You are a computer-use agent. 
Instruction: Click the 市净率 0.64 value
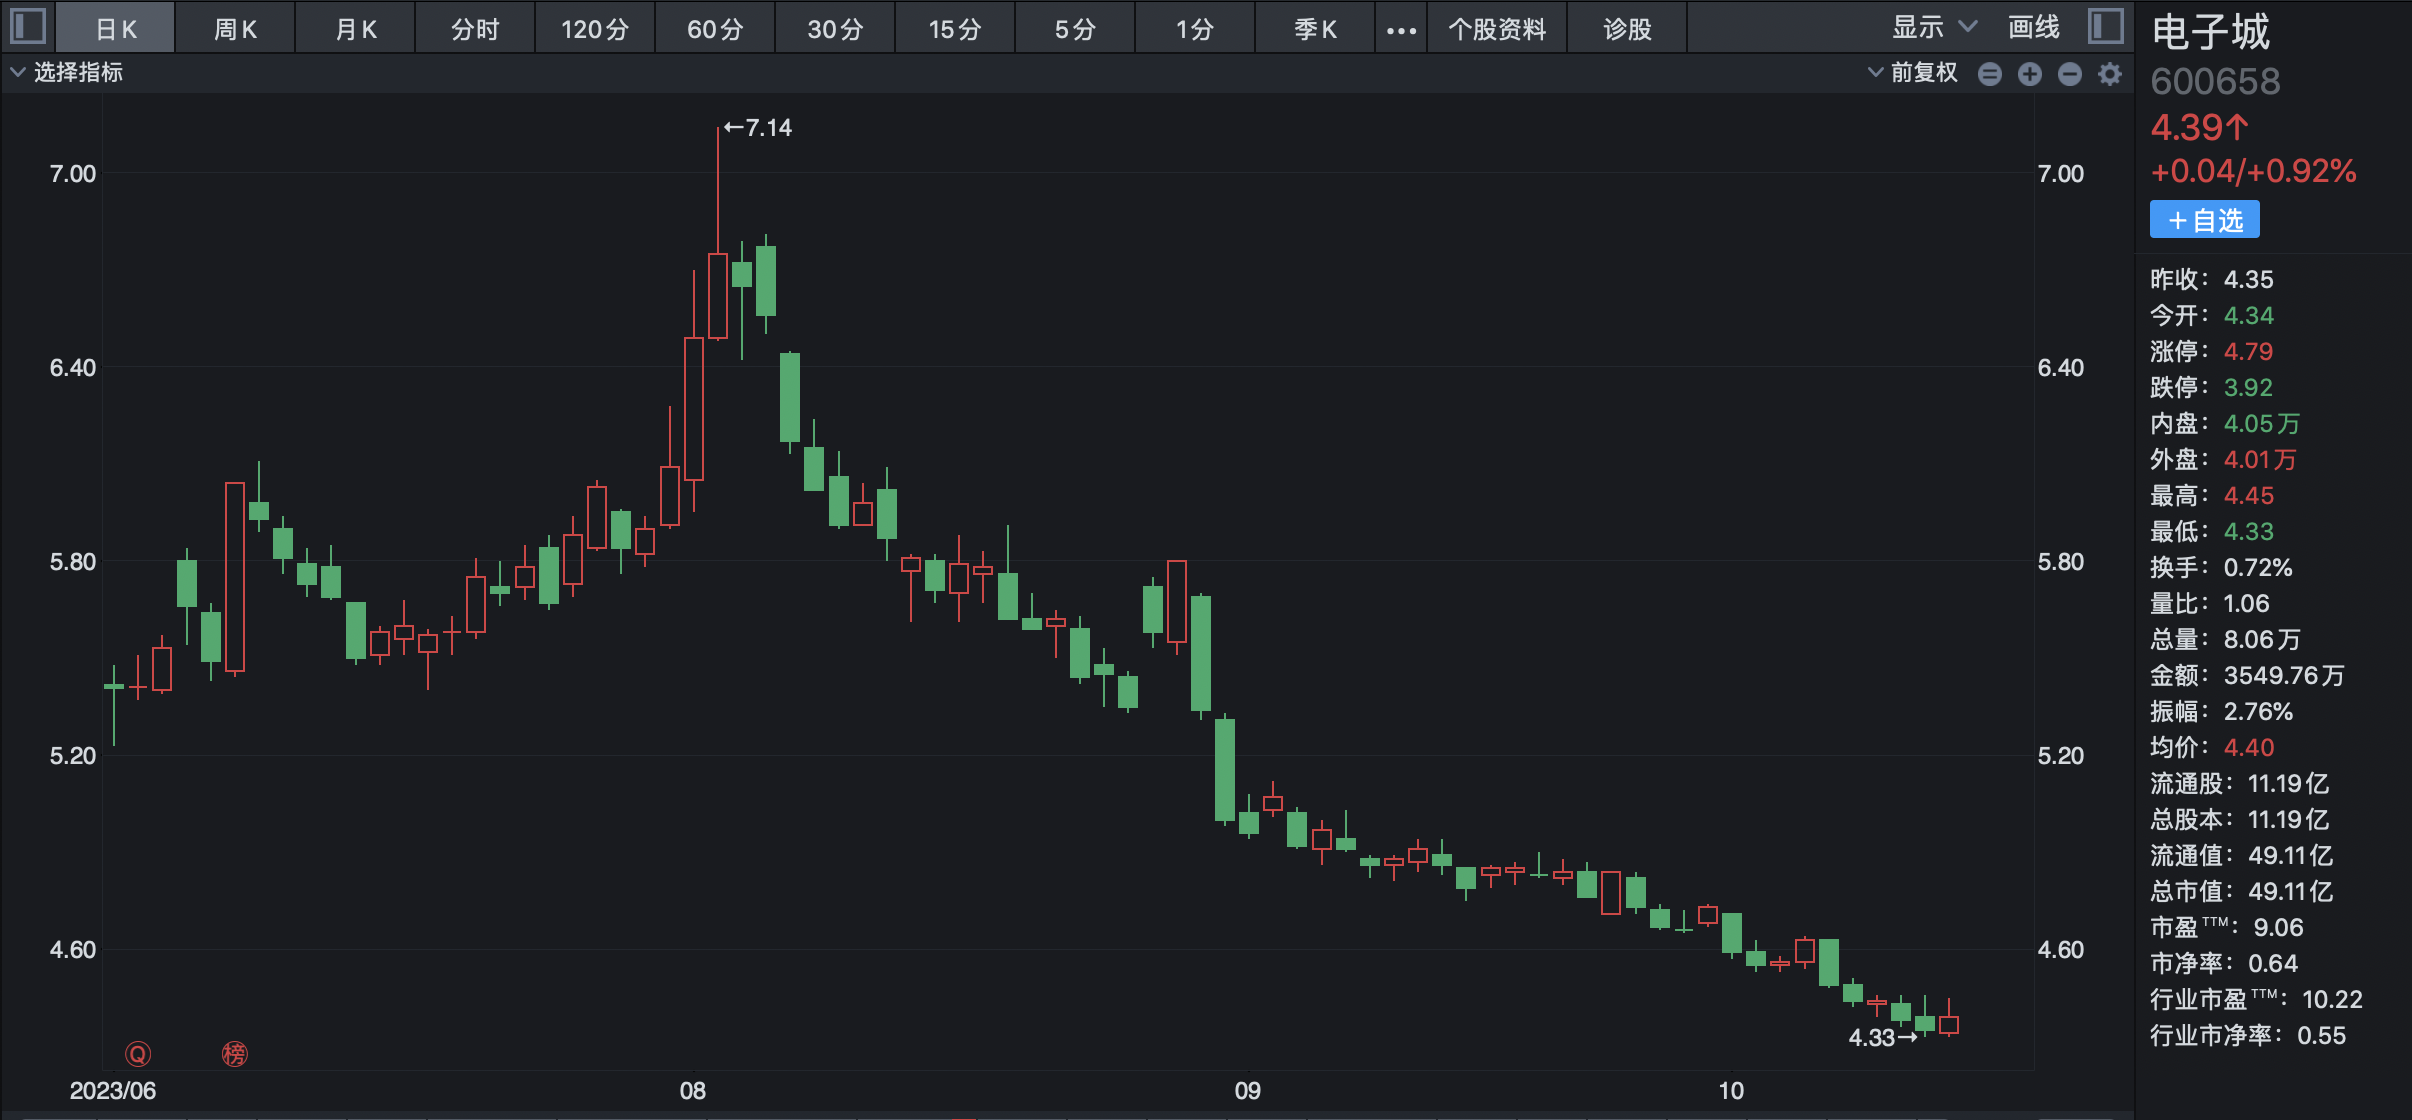point(2272,964)
